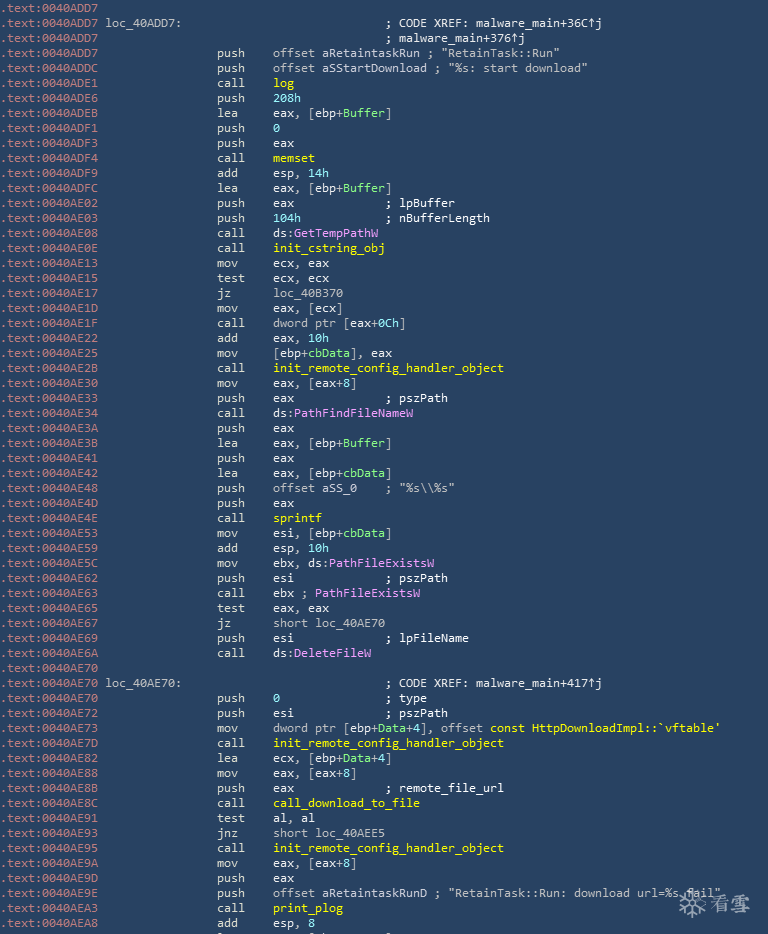Open the call_download_to_file function
Viewport: 768px width, 934px height.
346,803
